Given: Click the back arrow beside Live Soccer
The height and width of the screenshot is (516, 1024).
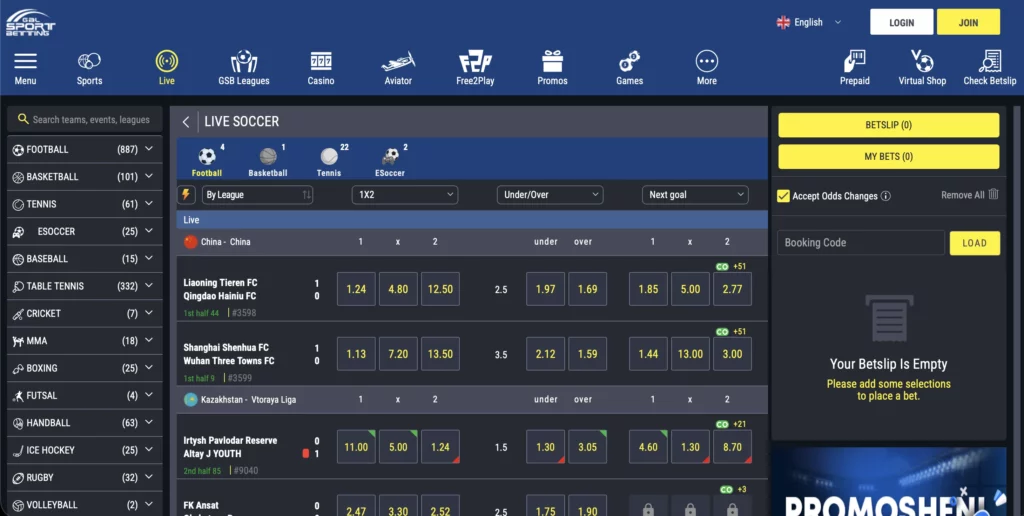Looking at the screenshot, I should 186,121.
